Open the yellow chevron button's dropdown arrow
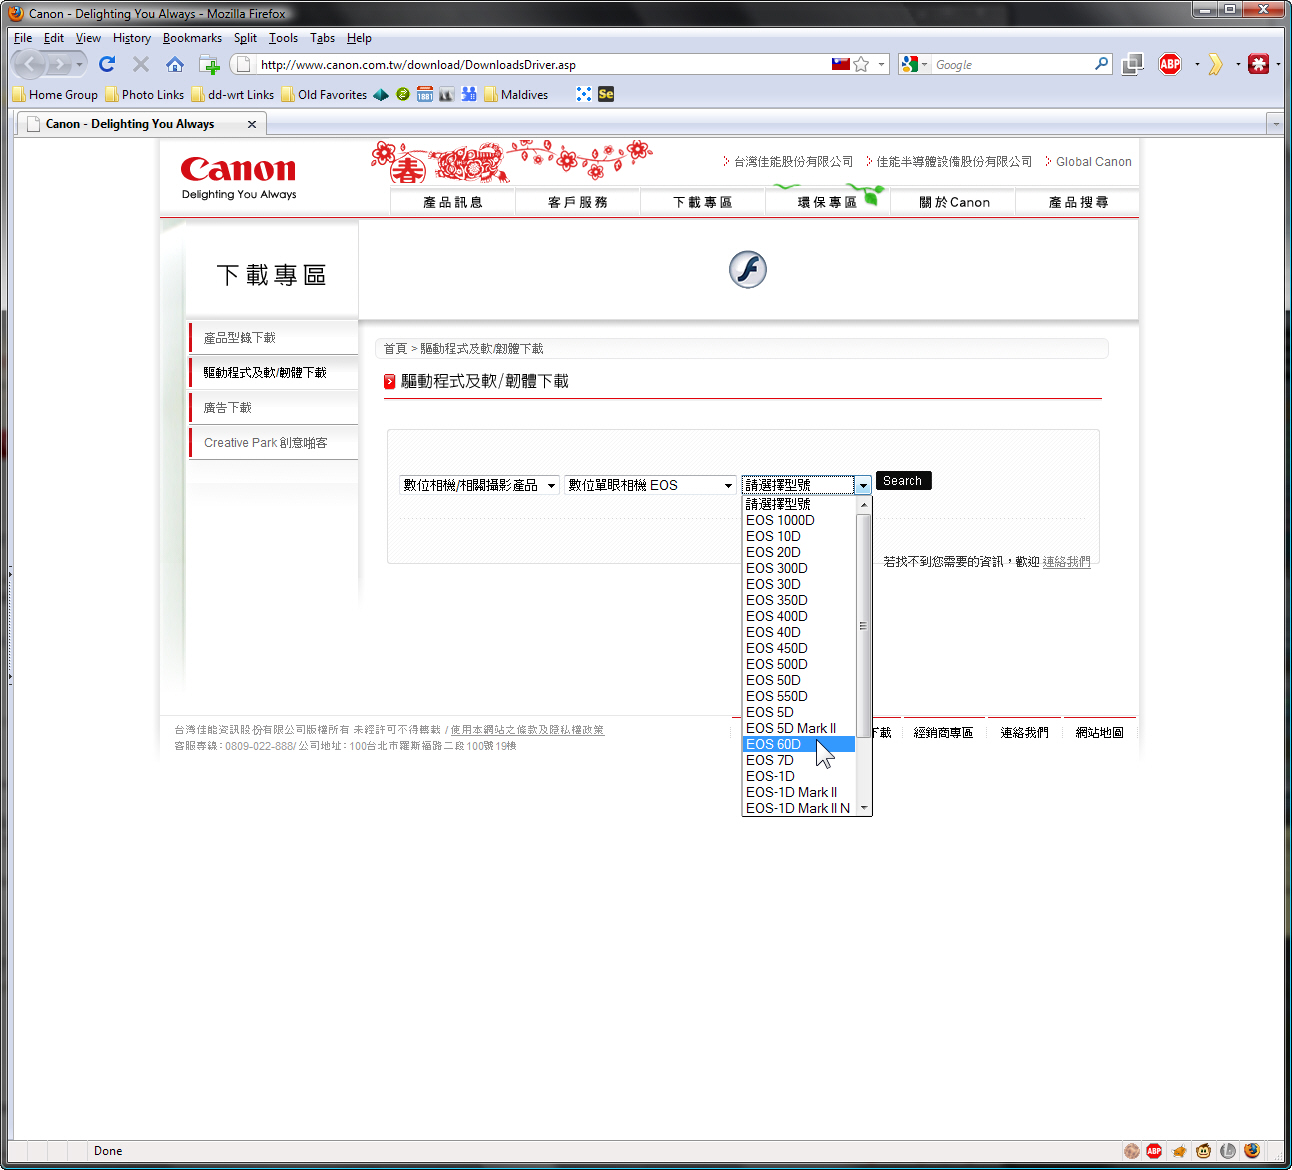Viewport: 1292px width, 1170px height. [x=1238, y=64]
